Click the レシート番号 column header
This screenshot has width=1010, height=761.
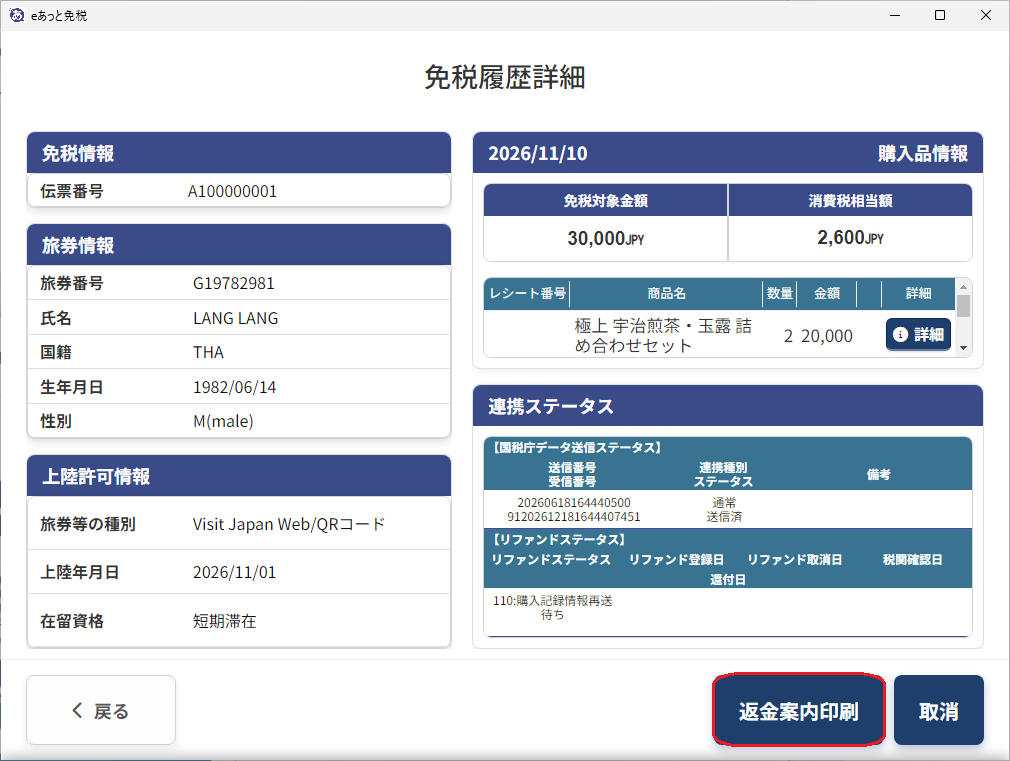coord(528,293)
